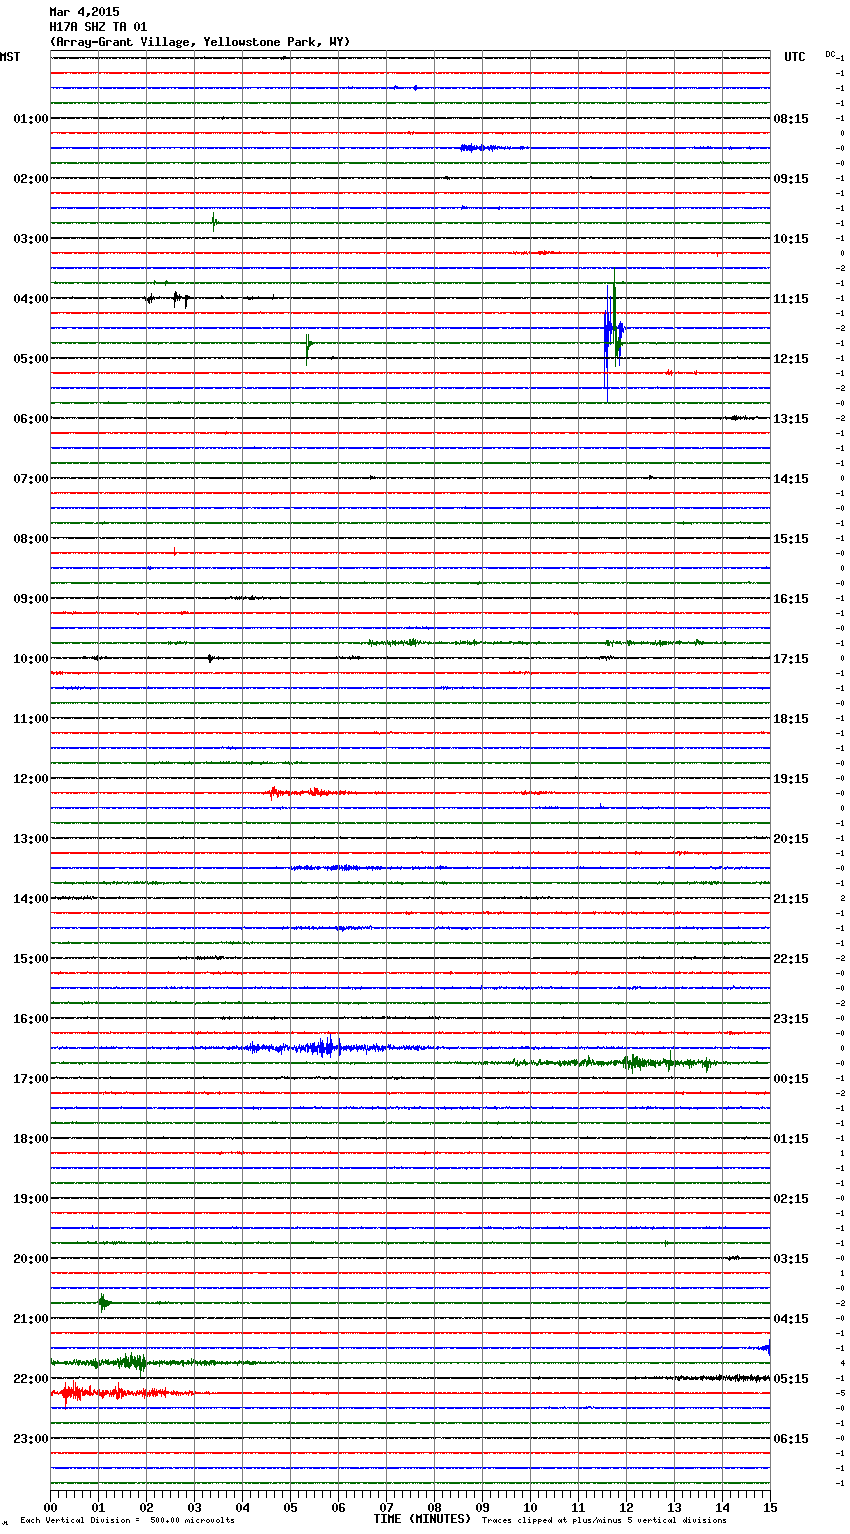Select the 06:00 MST time label
Screen dimensions: 850x1534
tap(30, 419)
